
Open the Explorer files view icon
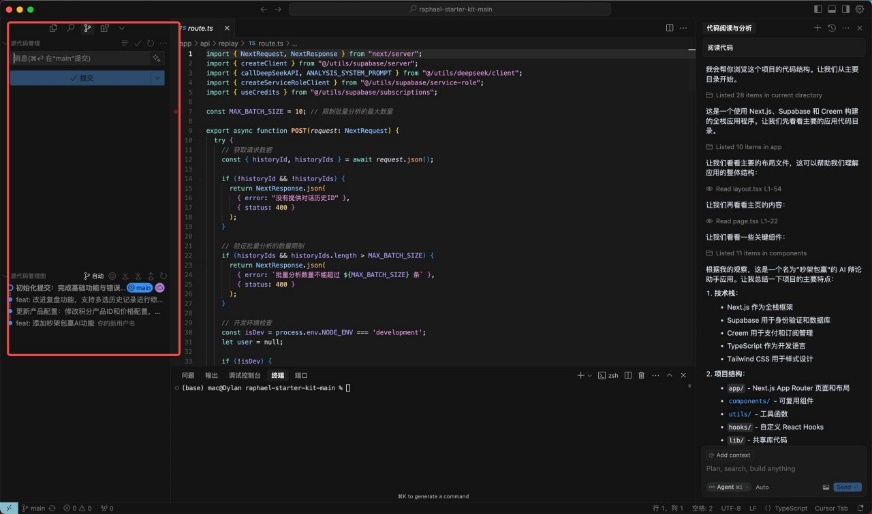pos(53,28)
